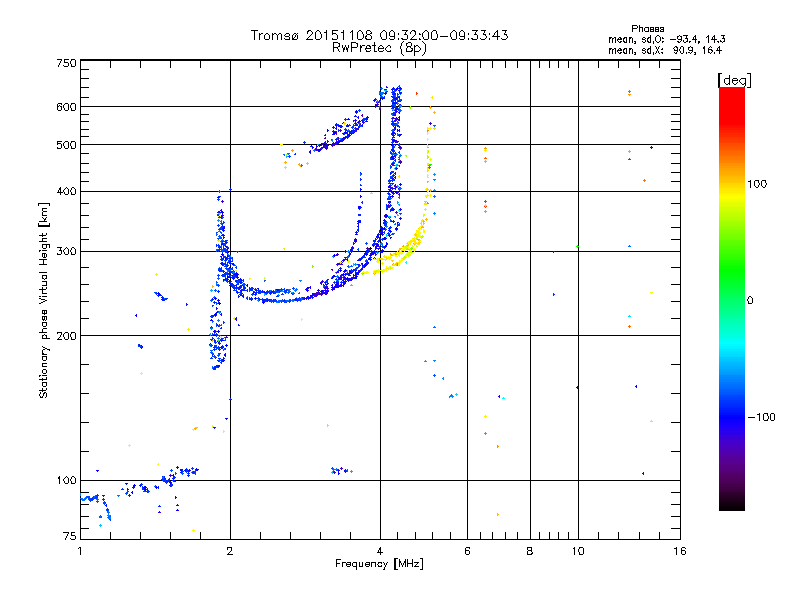Click the x-axis tick label "16"
800x600 pixels.
680,551
